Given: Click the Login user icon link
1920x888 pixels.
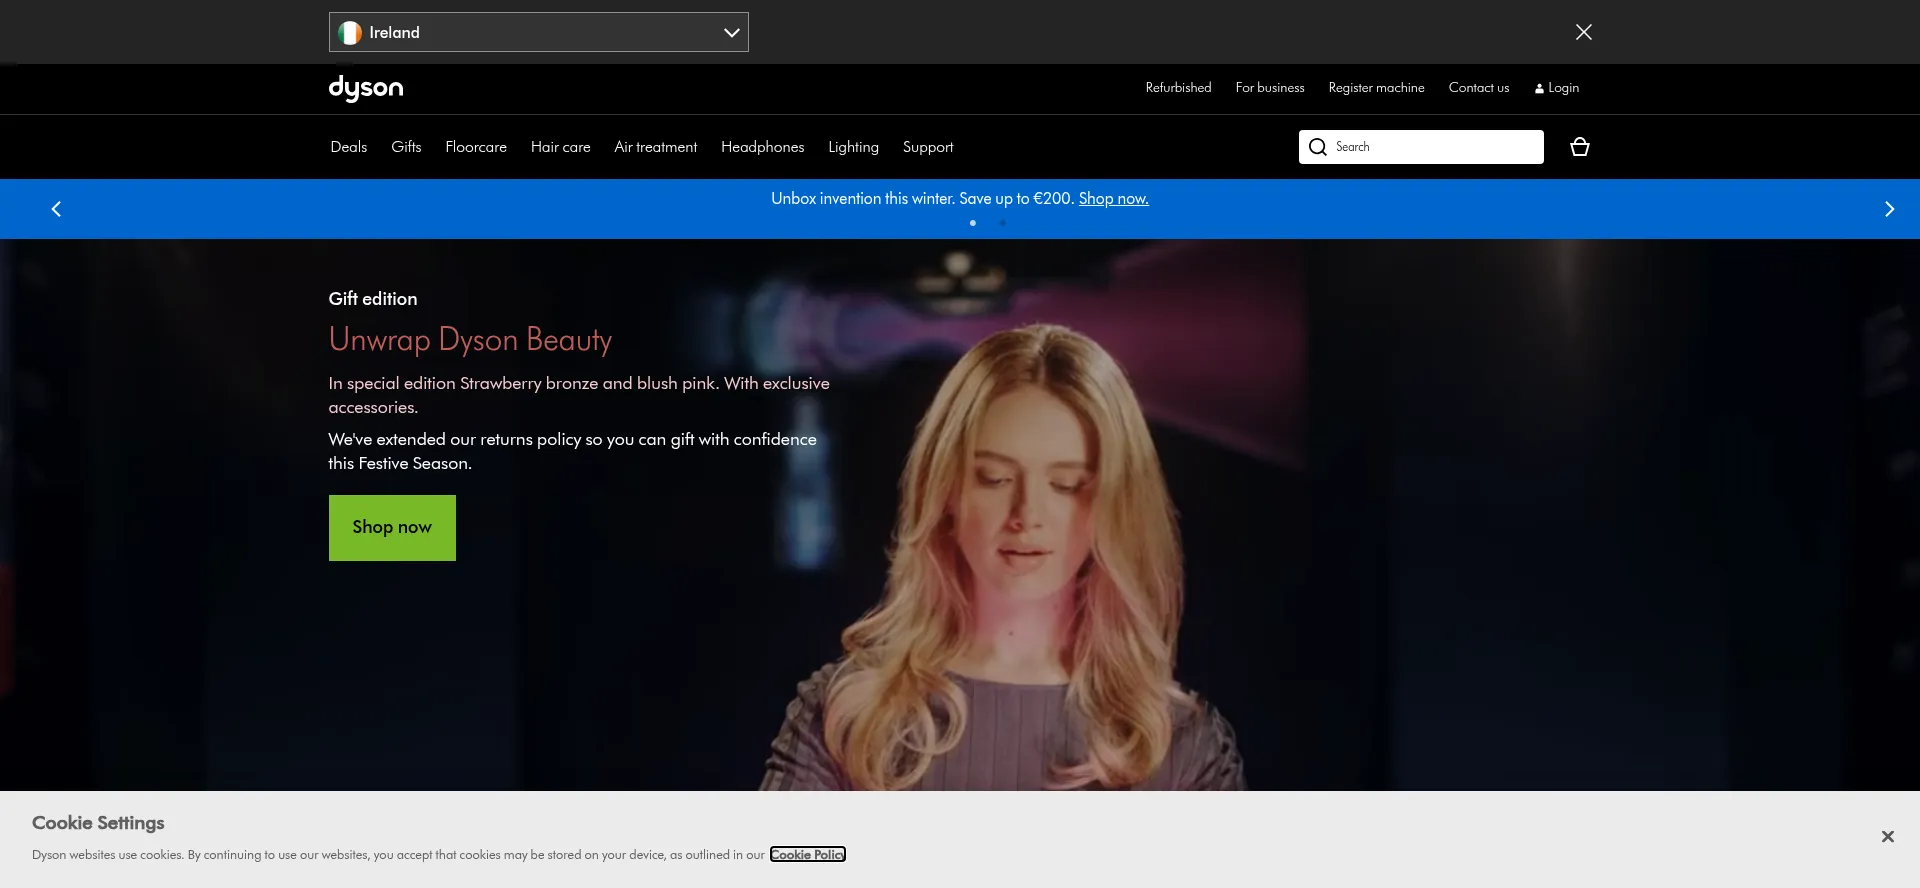Looking at the screenshot, I should point(1557,88).
